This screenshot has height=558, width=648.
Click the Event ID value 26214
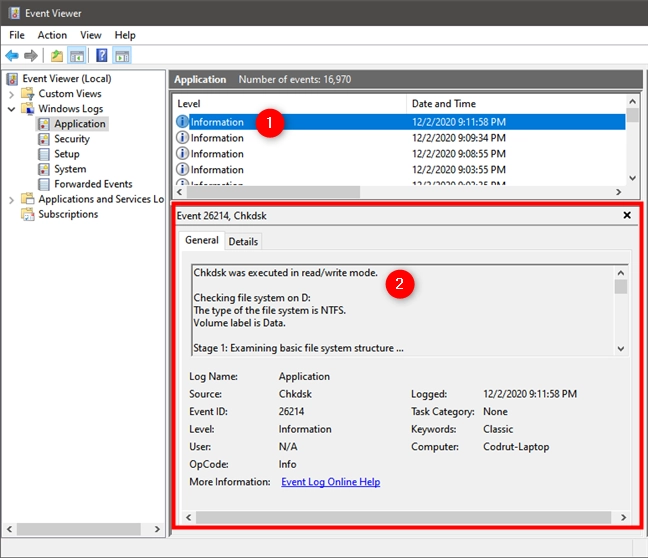[291, 412]
